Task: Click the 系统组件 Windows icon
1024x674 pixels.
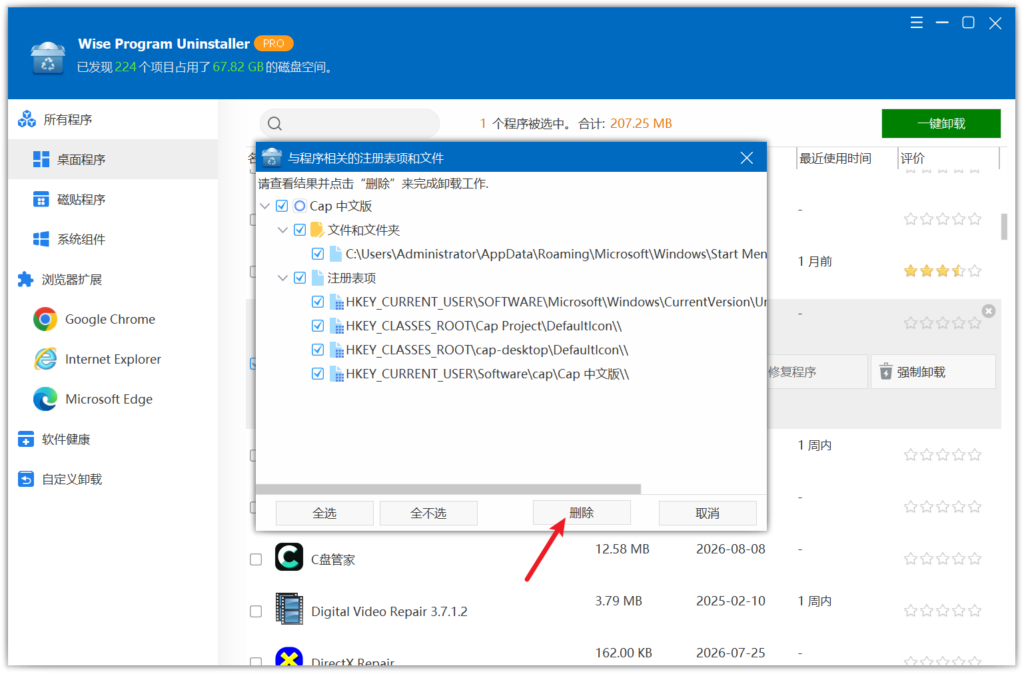Action: click(x=41, y=239)
